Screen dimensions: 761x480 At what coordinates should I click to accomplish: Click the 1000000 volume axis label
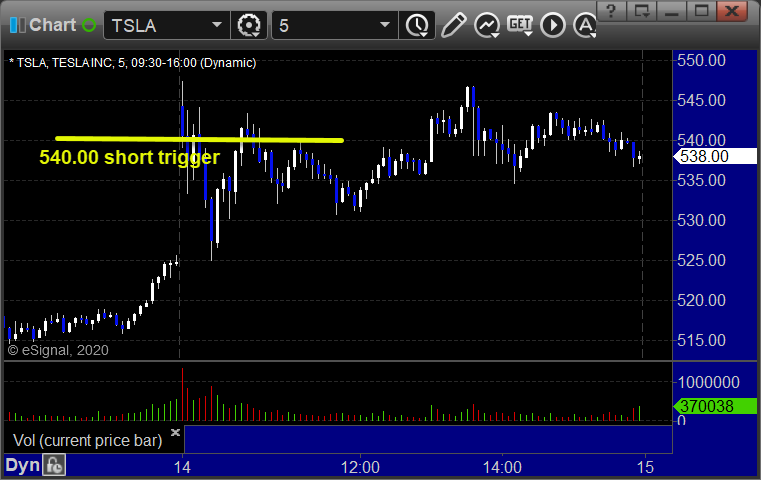[709, 382]
